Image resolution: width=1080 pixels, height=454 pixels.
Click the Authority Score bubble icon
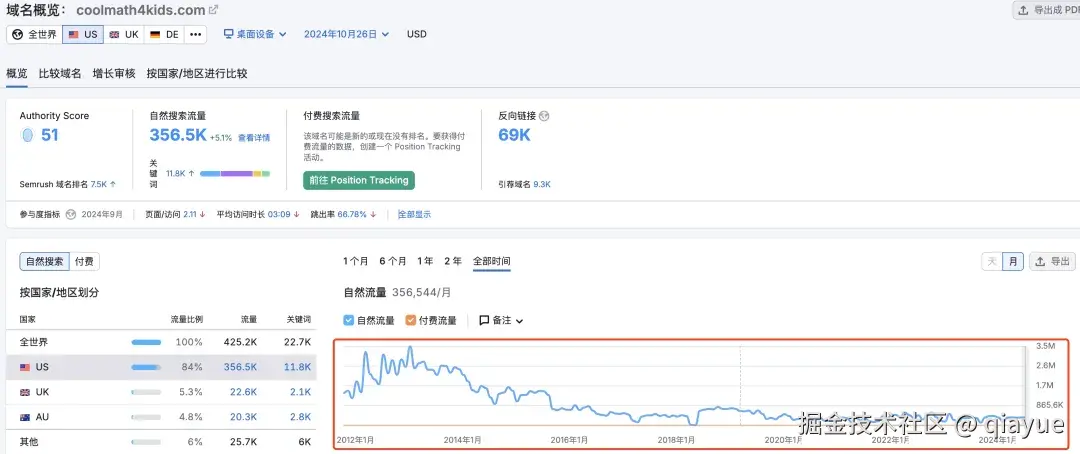click(x=28, y=135)
